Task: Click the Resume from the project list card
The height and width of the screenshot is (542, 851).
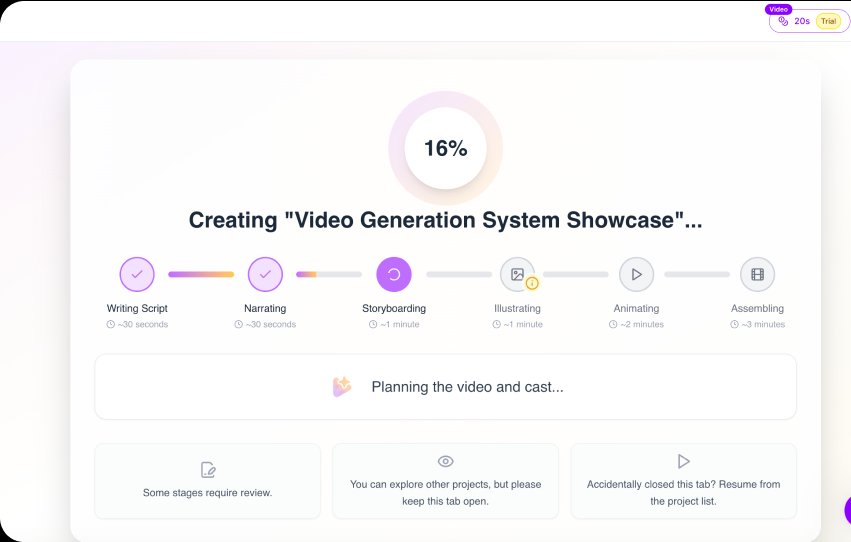Action: [x=683, y=481]
